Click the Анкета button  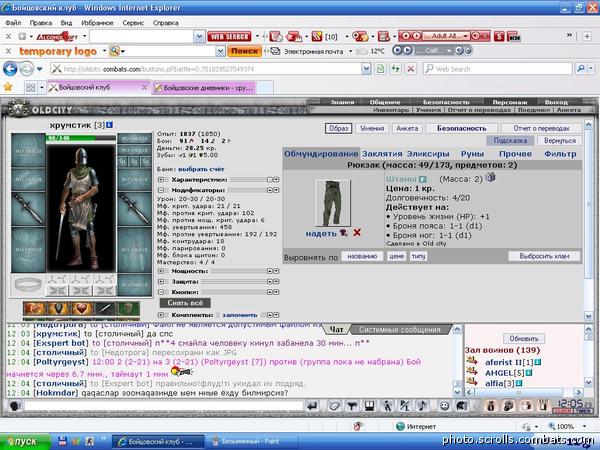pyautogui.click(x=407, y=128)
